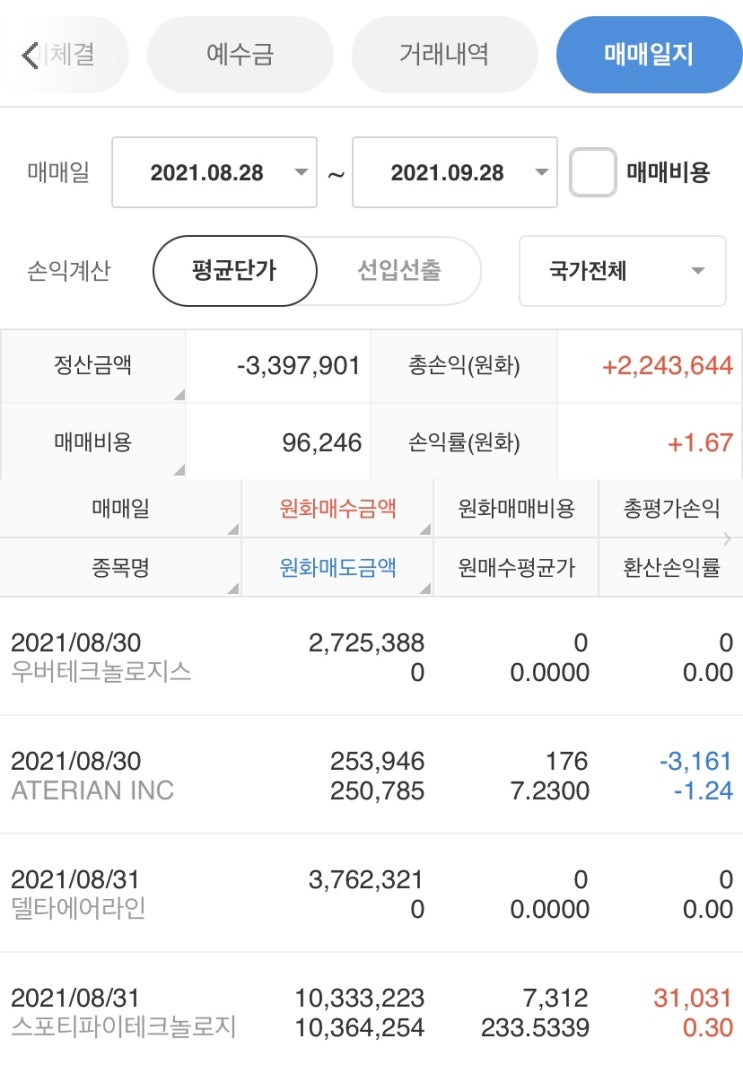Select the 우버테크놀로지스 trade row
This screenshot has width=743, height=1065.
tap(372, 657)
